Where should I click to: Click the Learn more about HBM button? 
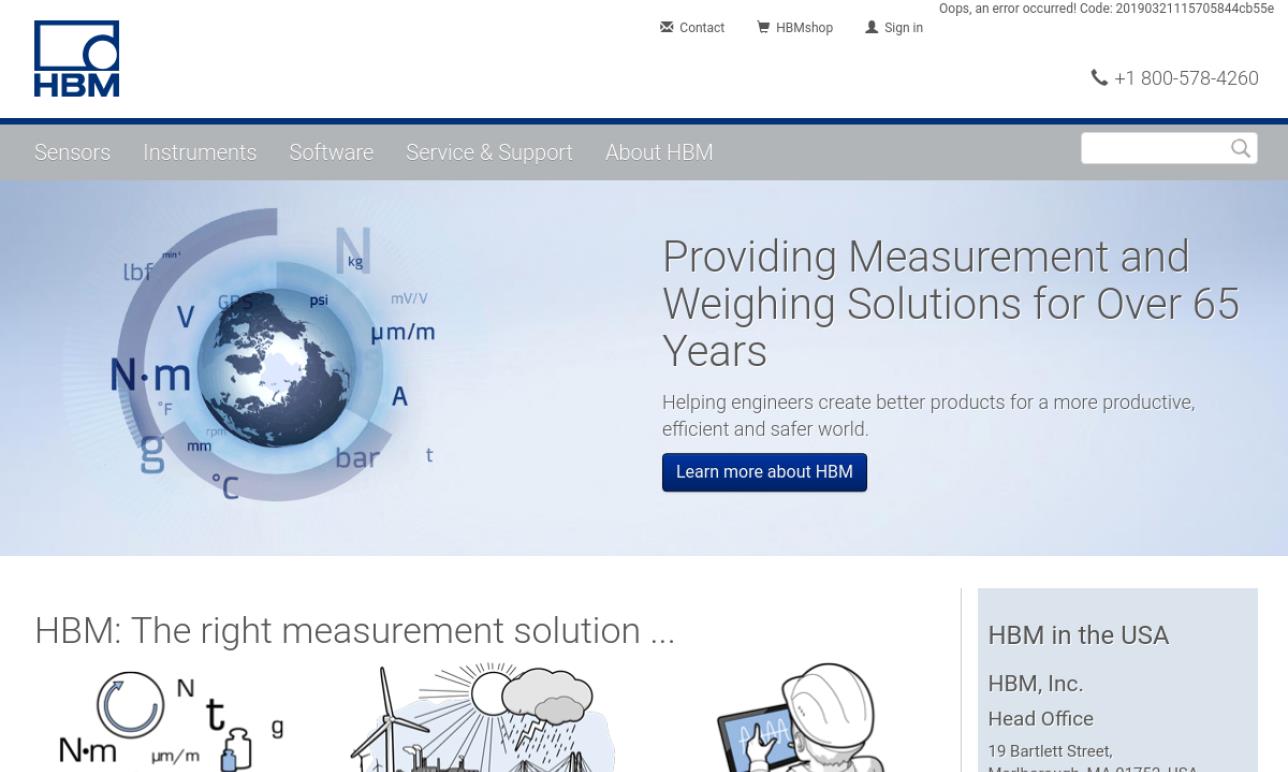[x=764, y=471]
